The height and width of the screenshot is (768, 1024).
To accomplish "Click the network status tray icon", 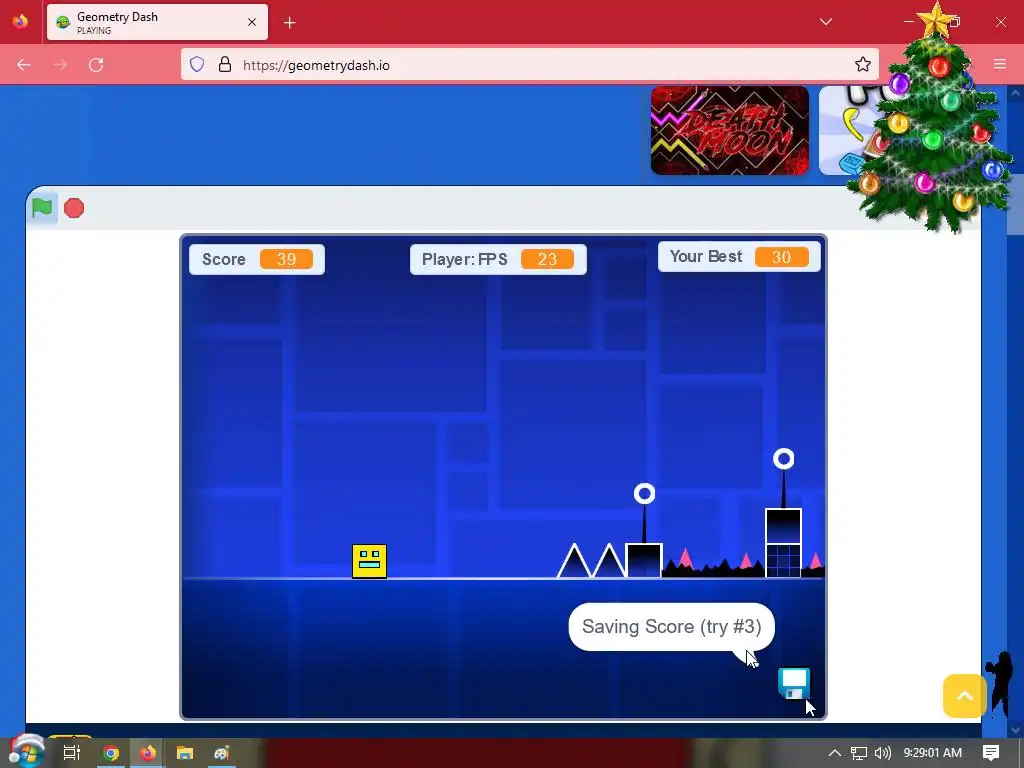I will click(859, 753).
